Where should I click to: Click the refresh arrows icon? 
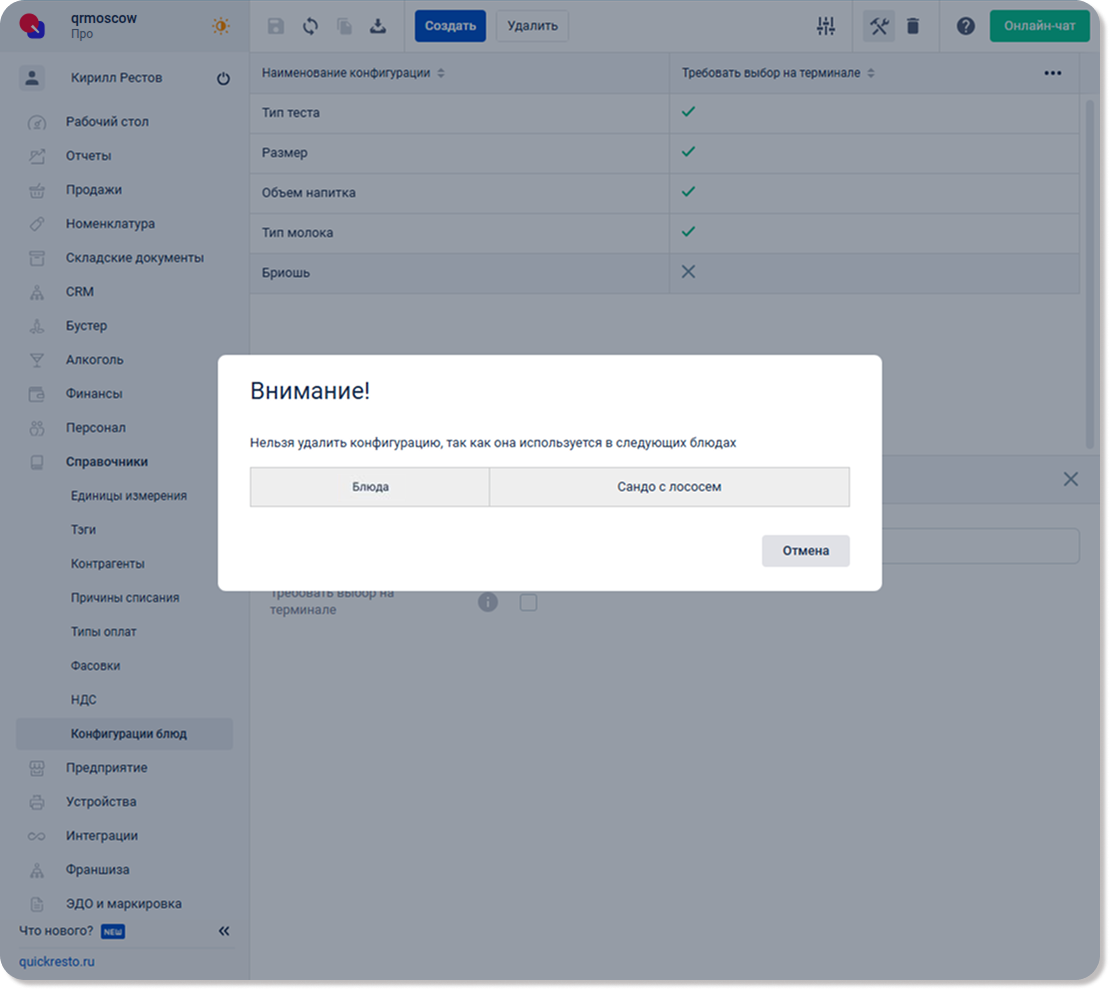pyautogui.click(x=310, y=26)
